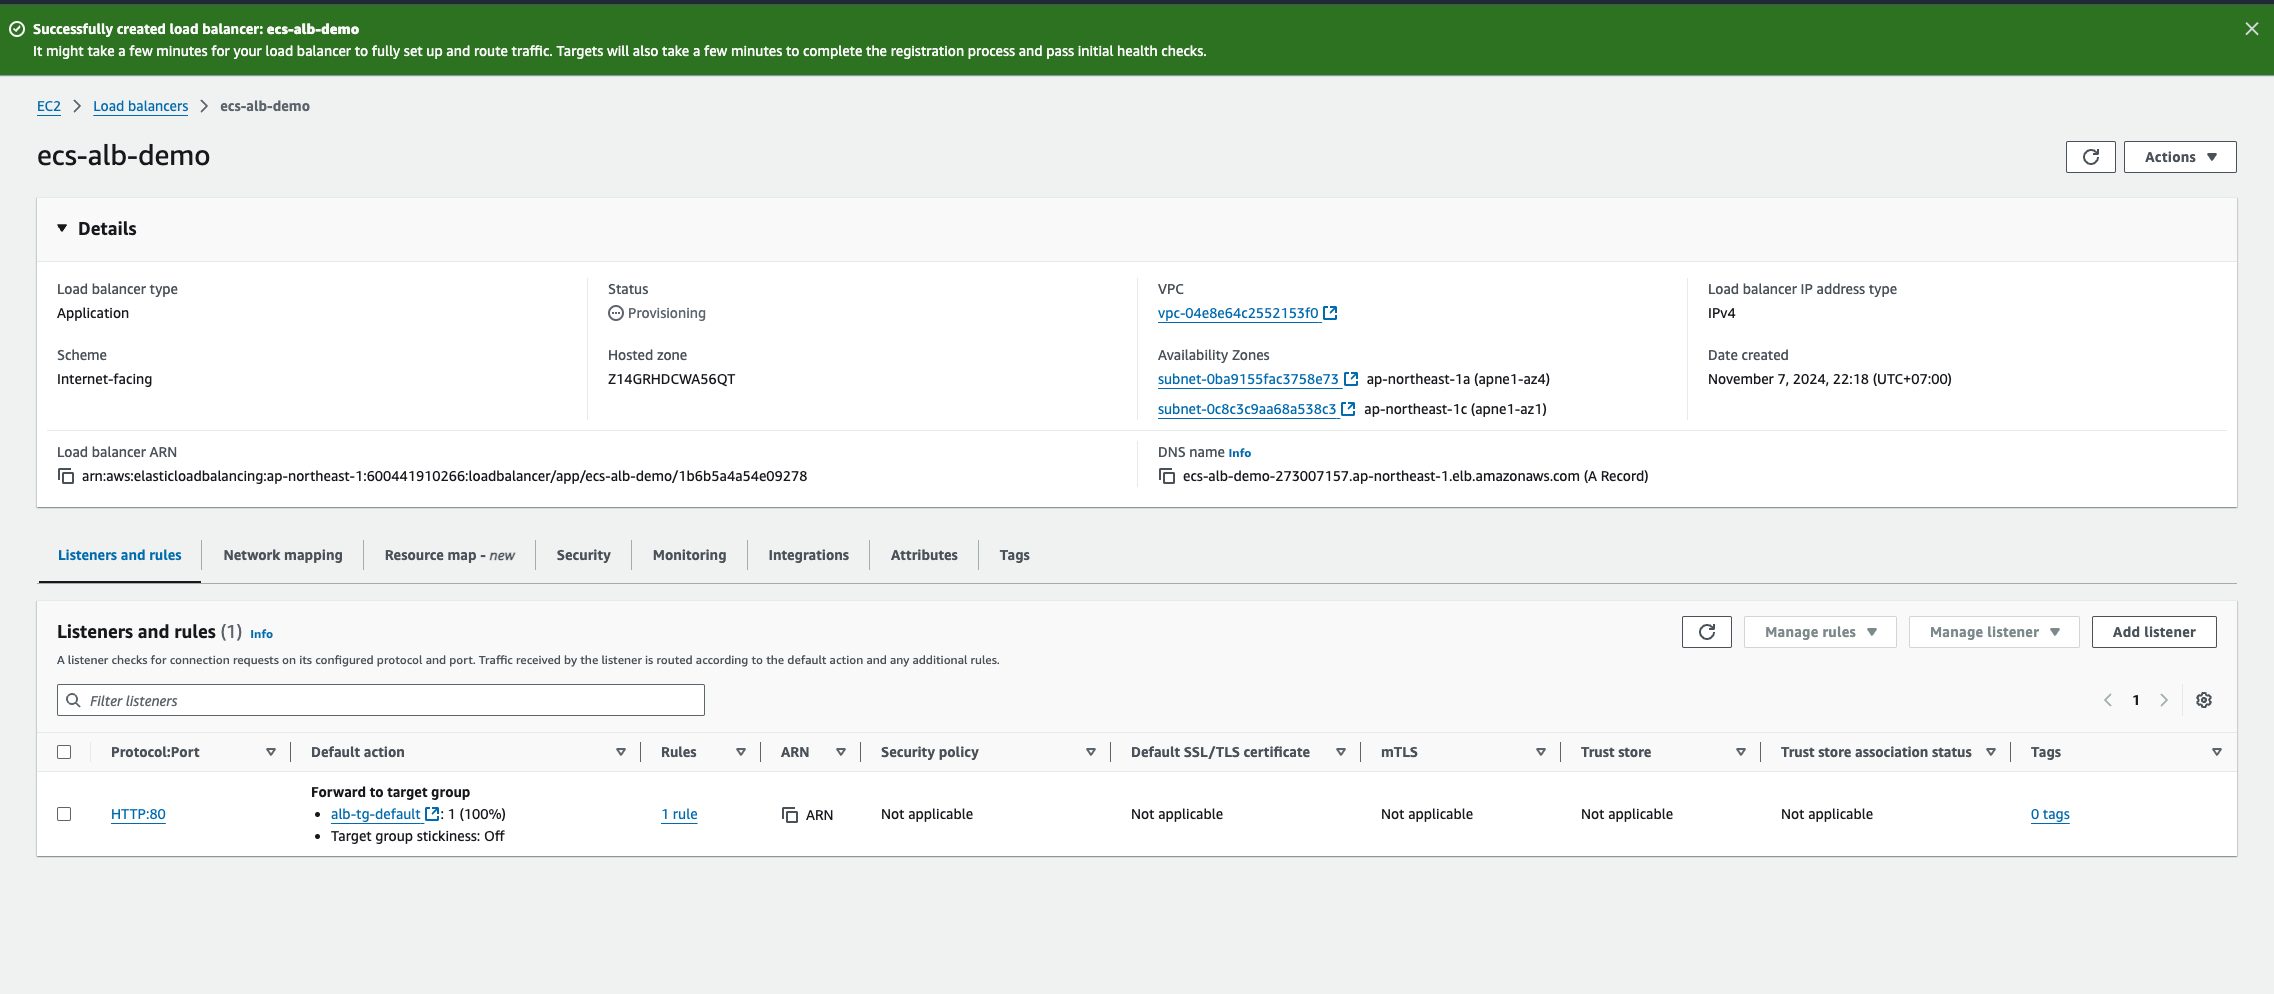The width and height of the screenshot is (2274, 994).
Task: Open Manage listener dropdown
Action: point(1994,632)
